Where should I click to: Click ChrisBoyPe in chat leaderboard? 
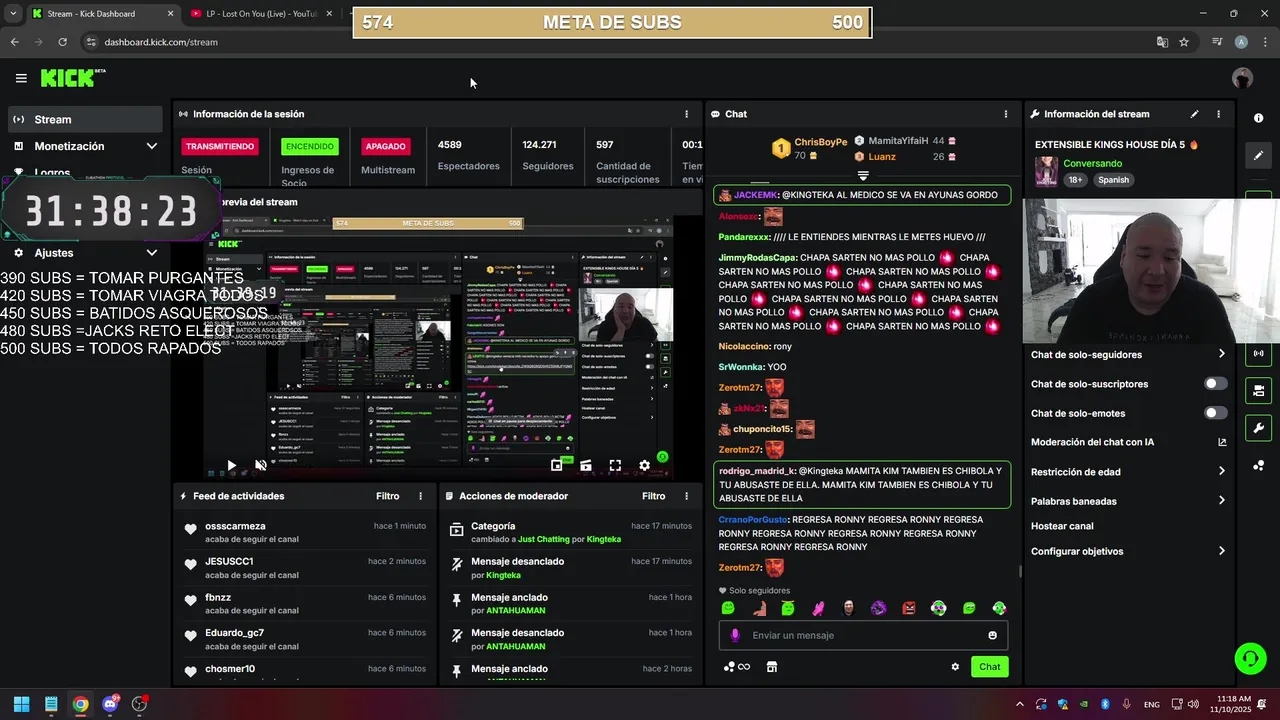pos(820,142)
